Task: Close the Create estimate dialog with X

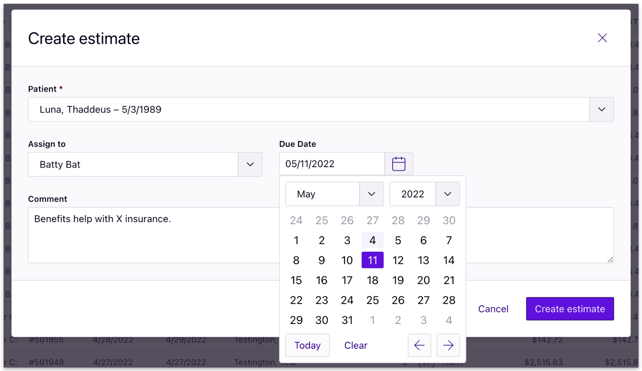Action: [602, 38]
